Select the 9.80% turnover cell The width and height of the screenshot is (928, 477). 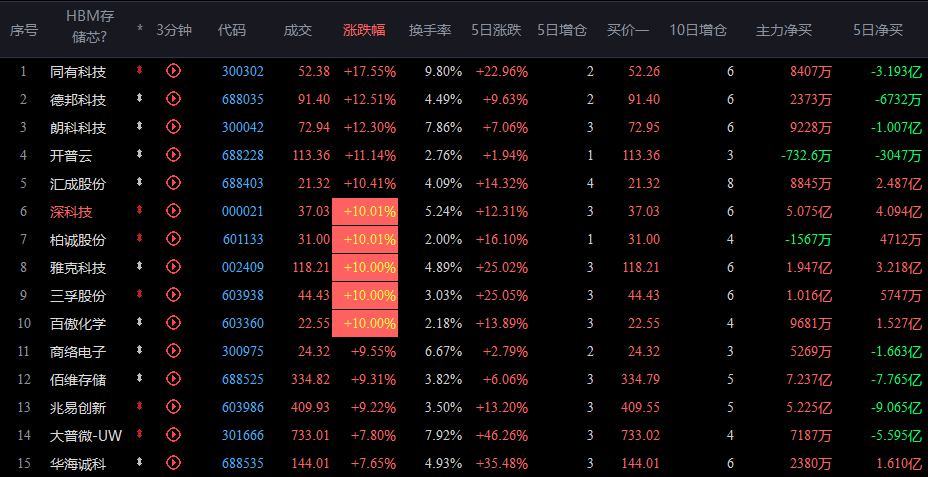(x=443, y=72)
